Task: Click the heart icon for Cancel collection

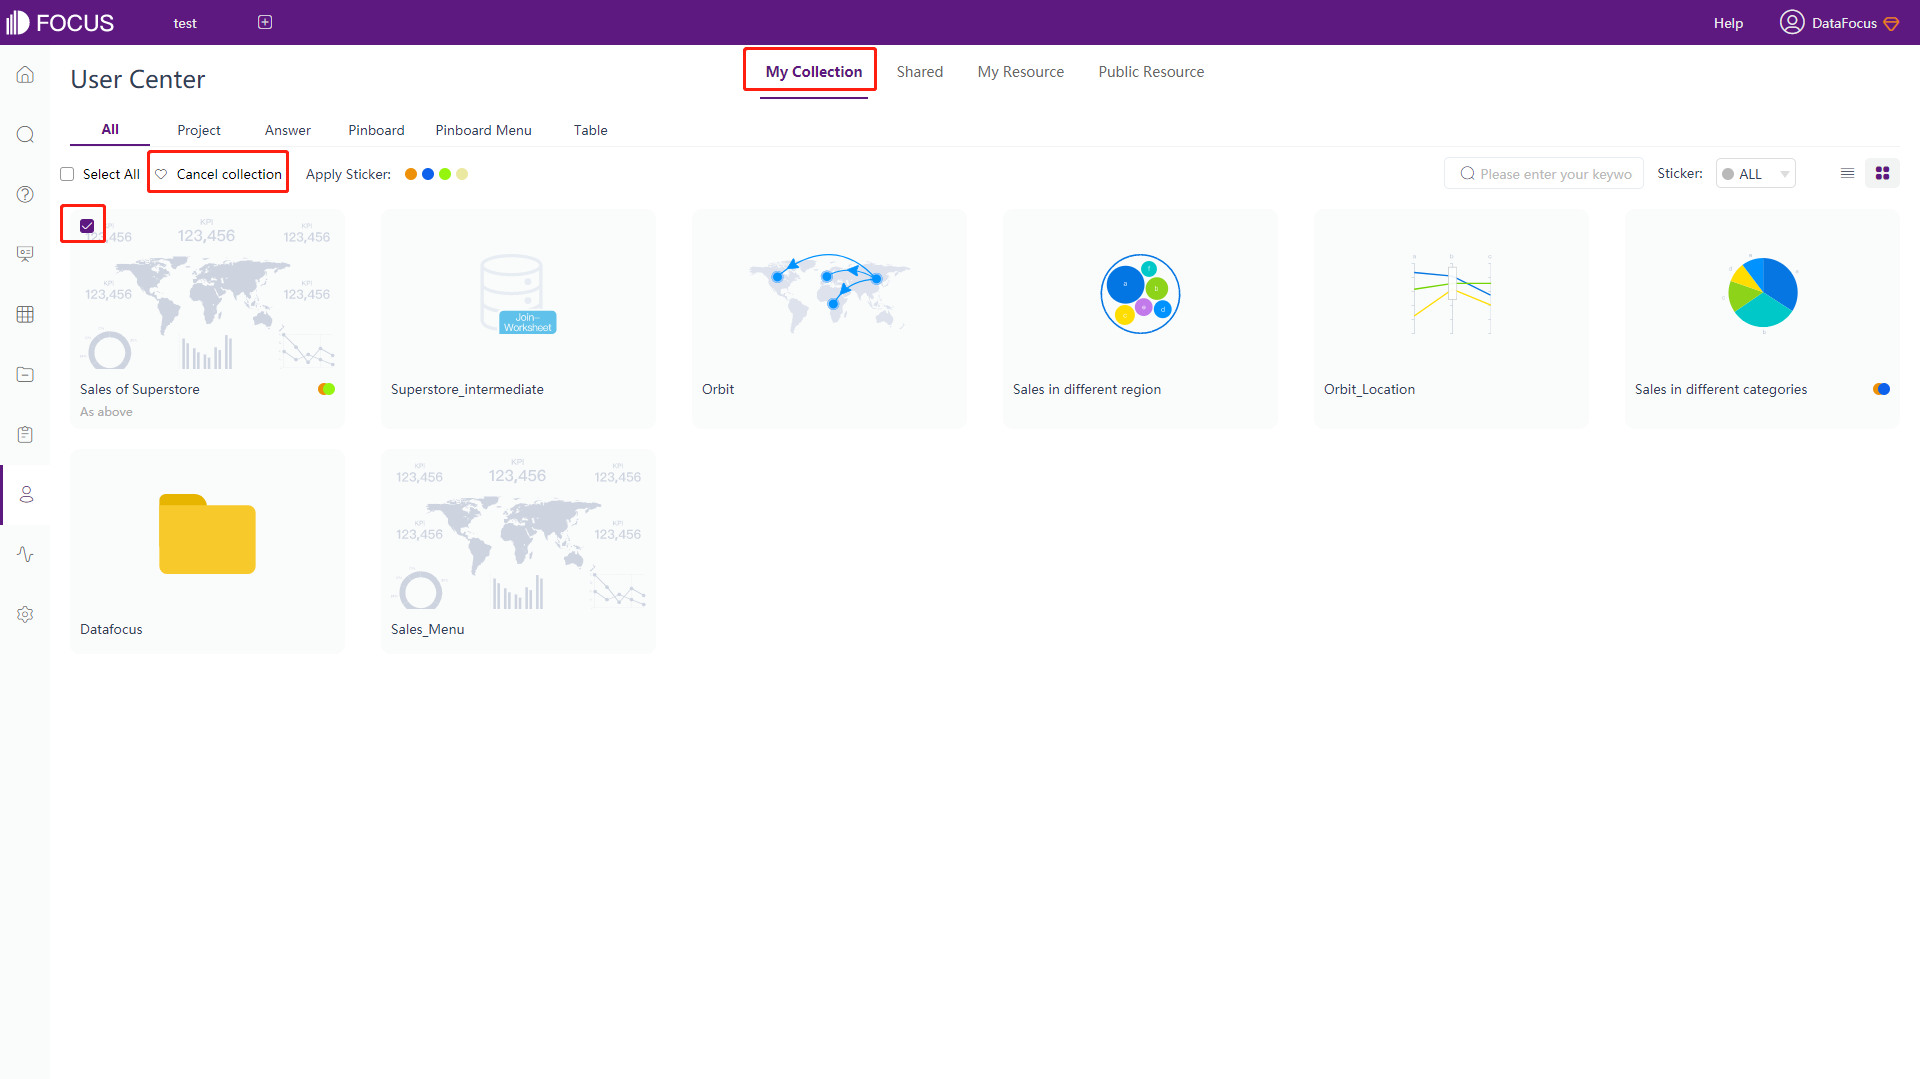Action: click(x=161, y=174)
